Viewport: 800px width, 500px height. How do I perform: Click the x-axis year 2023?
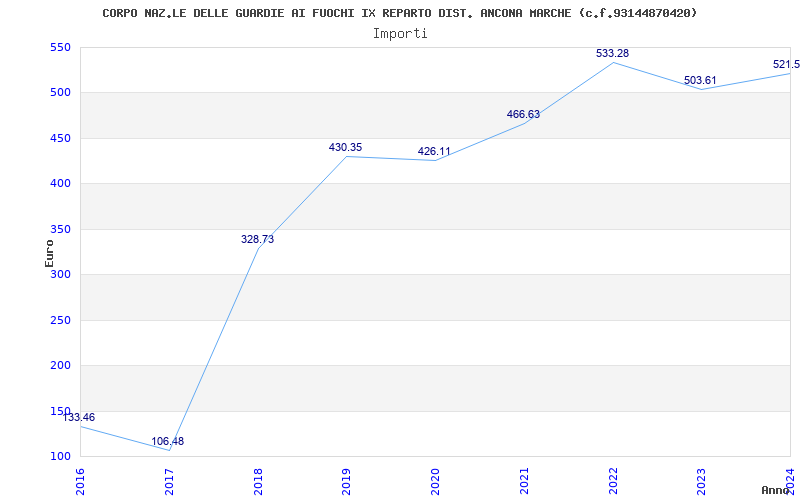click(x=702, y=482)
